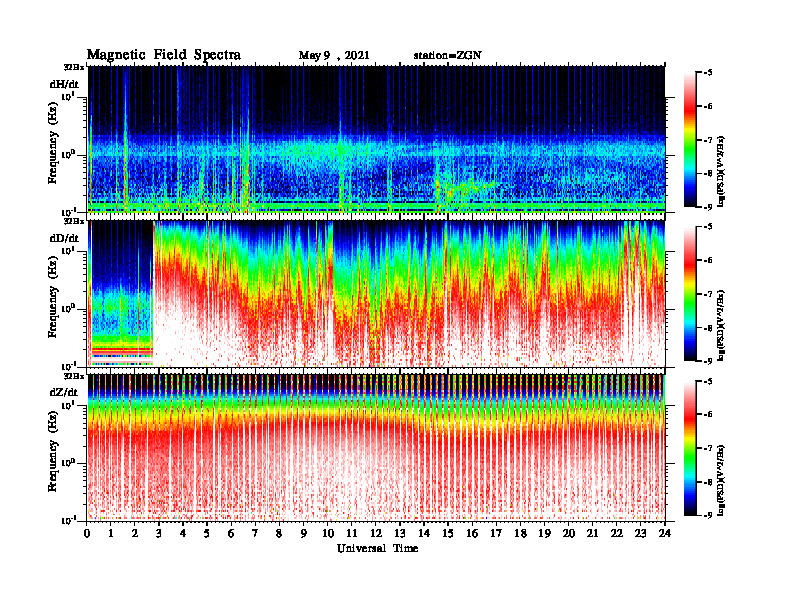Screen dimensions: 792x612
Task: Click the color bar beside dZ/dt panel
Action: point(690,448)
